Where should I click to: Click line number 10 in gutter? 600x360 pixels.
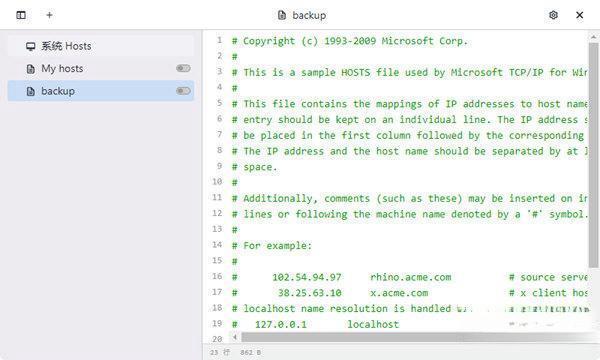(217, 182)
